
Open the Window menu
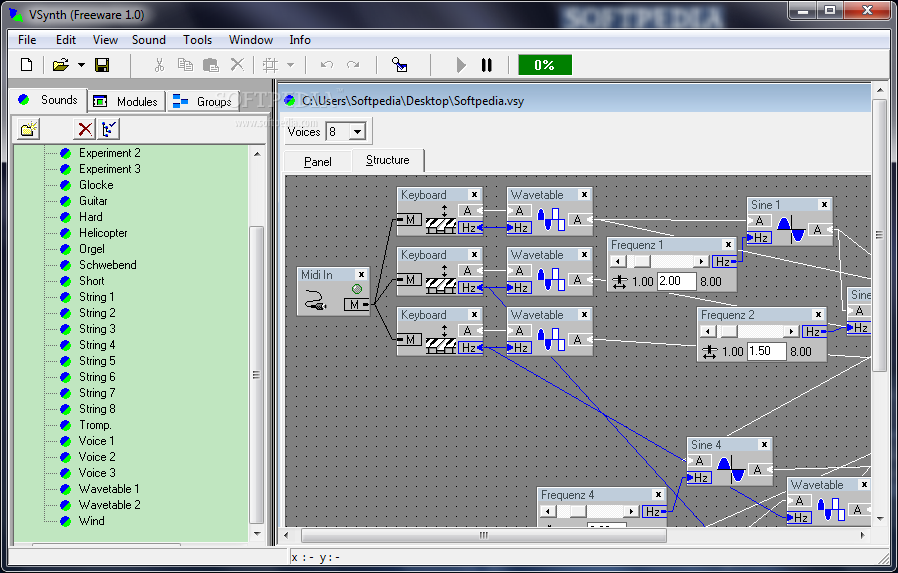pyautogui.click(x=251, y=39)
